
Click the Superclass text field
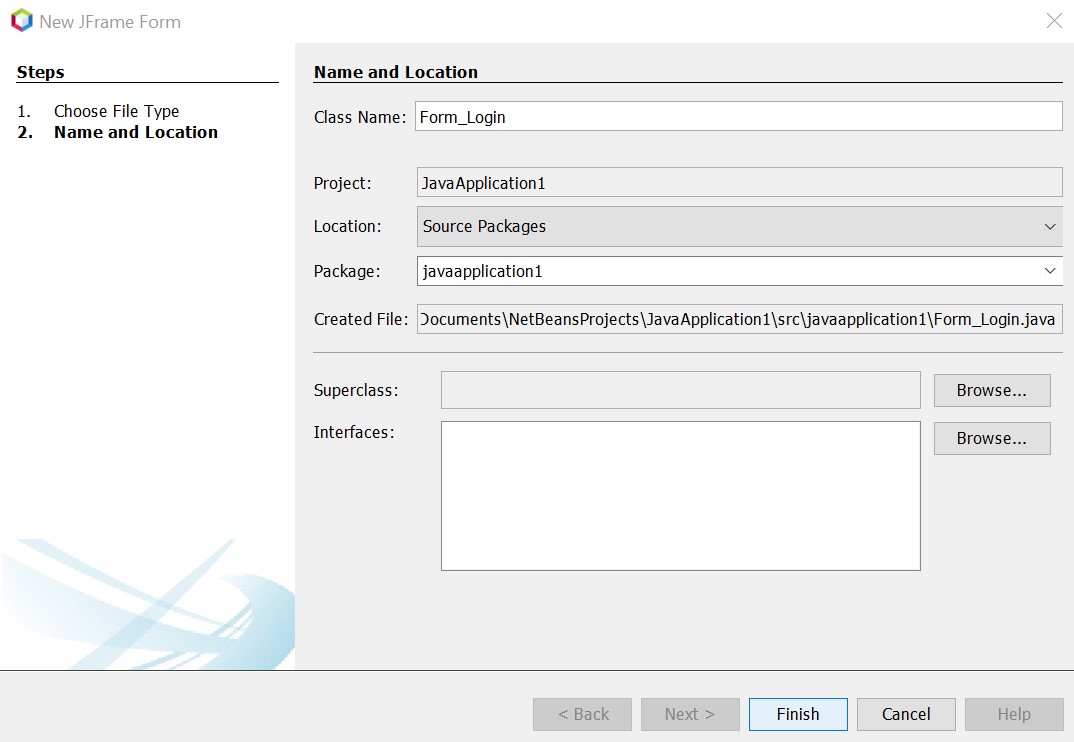point(680,389)
